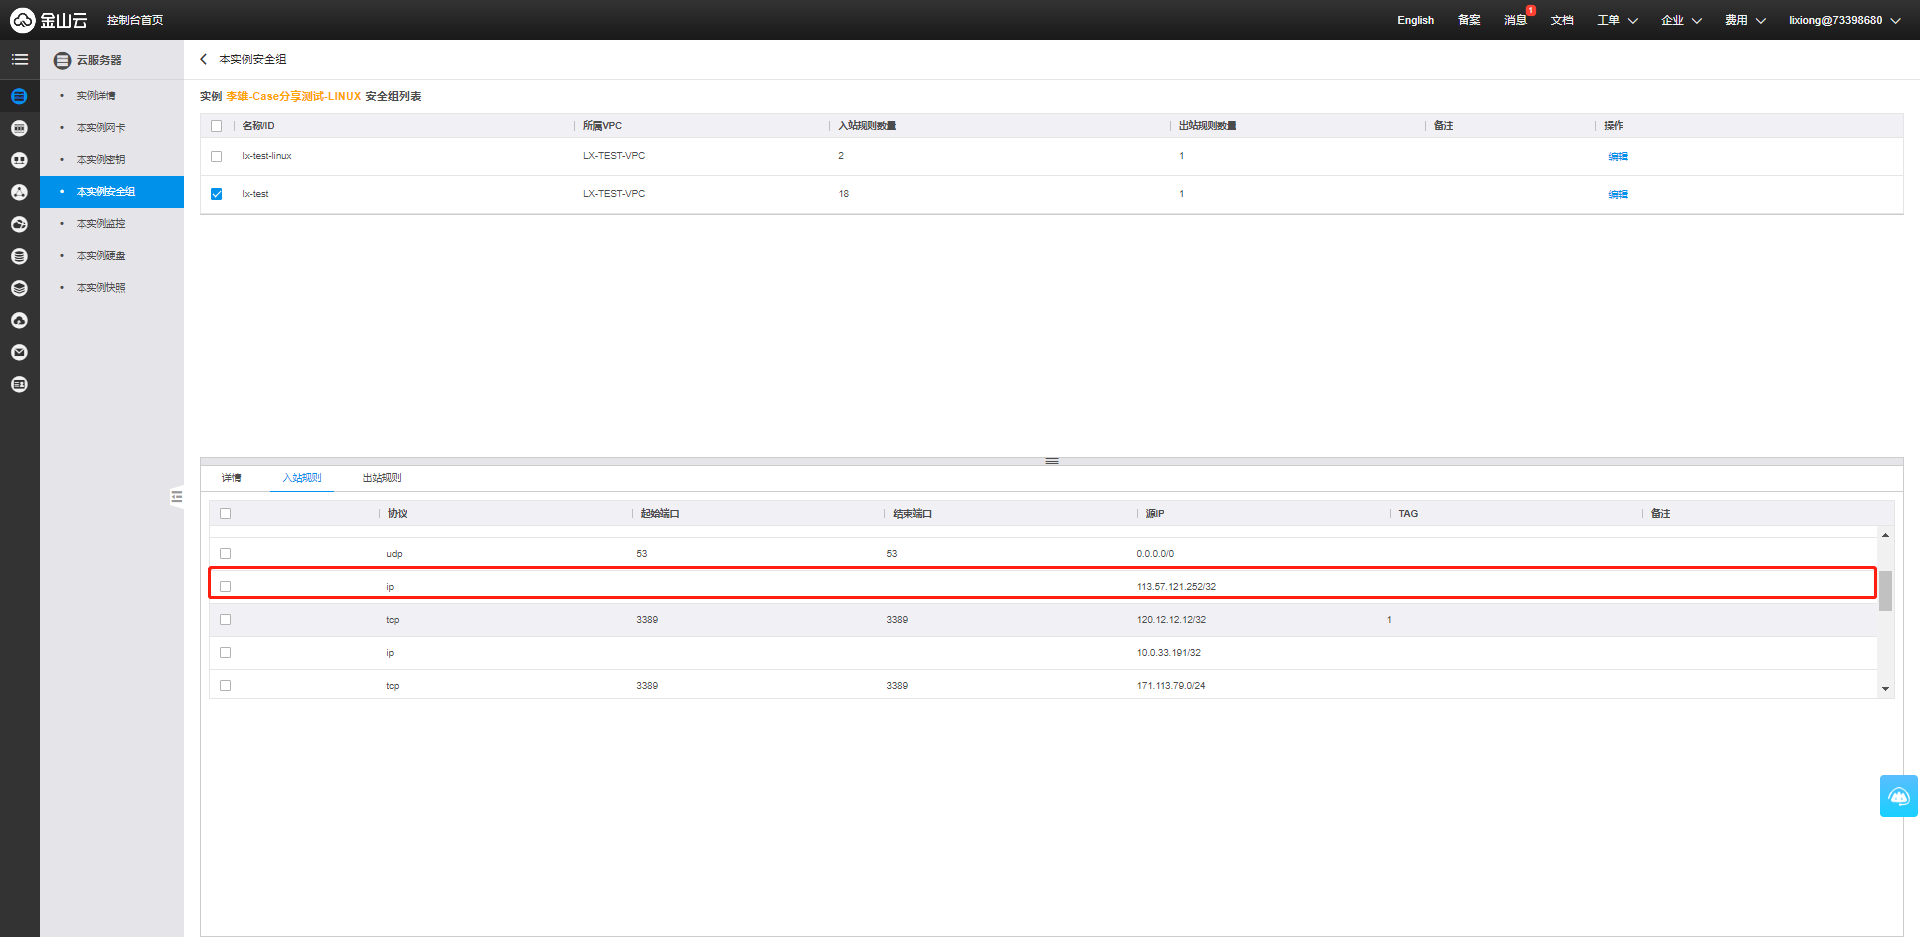Click the 协议 column header
Viewport: 1920px width, 937px height.
pyautogui.click(x=398, y=514)
